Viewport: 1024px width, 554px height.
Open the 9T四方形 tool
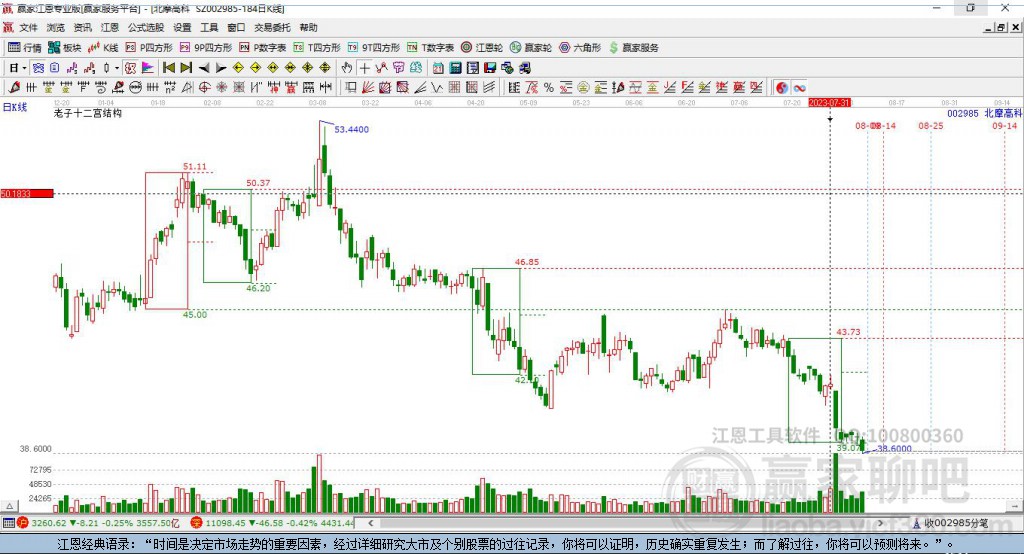(x=374, y=48)
